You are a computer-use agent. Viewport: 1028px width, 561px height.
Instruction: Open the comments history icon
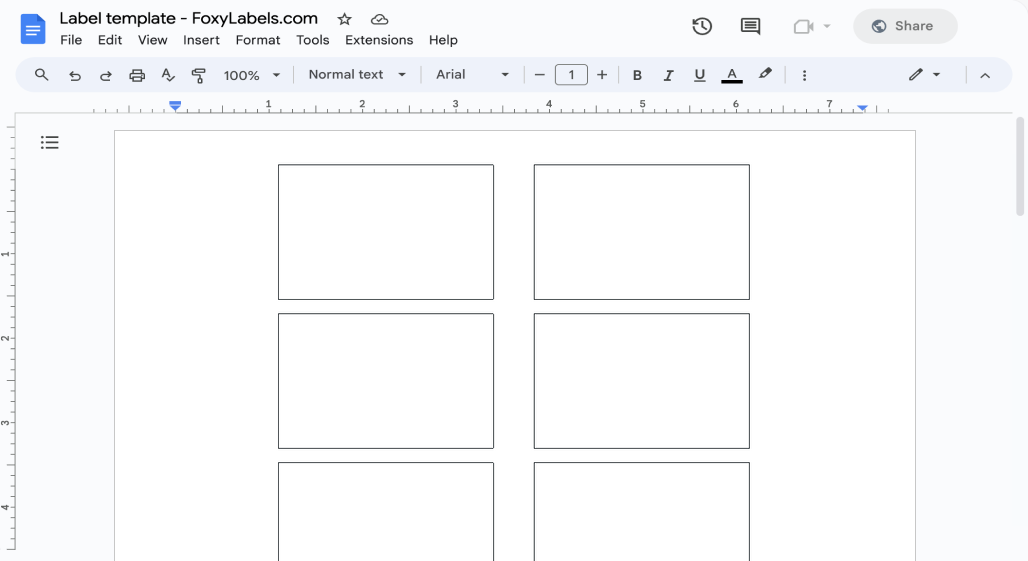(750, 26)
